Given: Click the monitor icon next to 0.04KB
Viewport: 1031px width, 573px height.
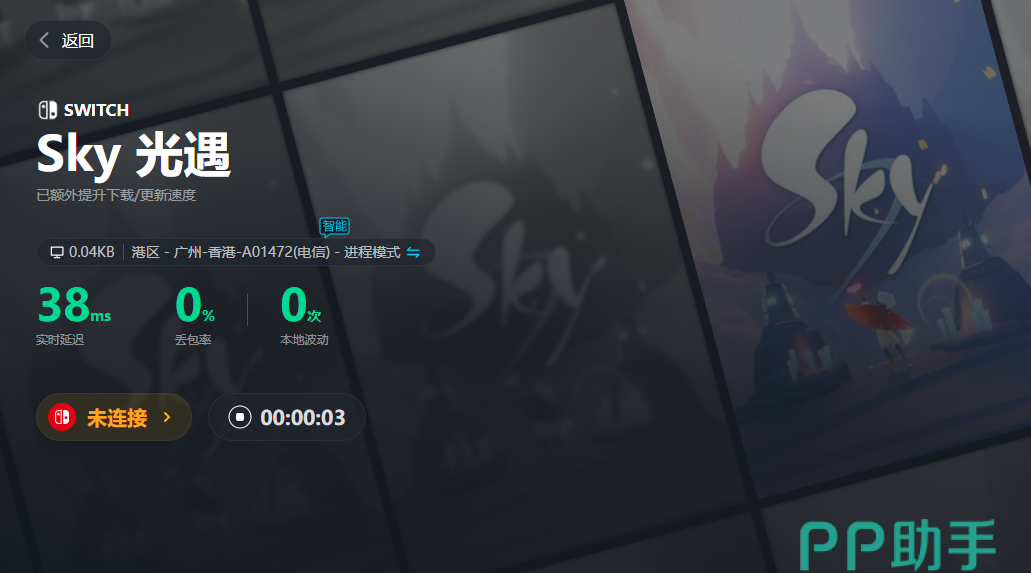Looking at the screenshot, I should (x=57, y=253).
